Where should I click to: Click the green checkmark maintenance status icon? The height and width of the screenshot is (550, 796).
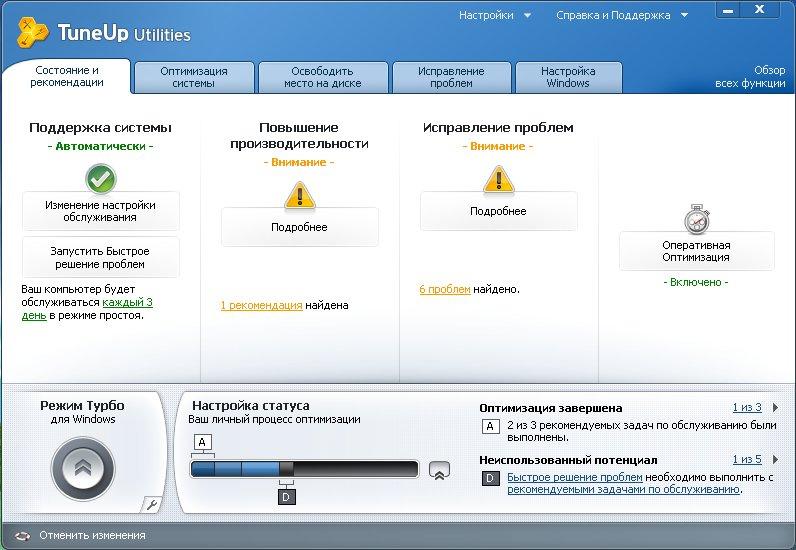[x=100, y=178]
